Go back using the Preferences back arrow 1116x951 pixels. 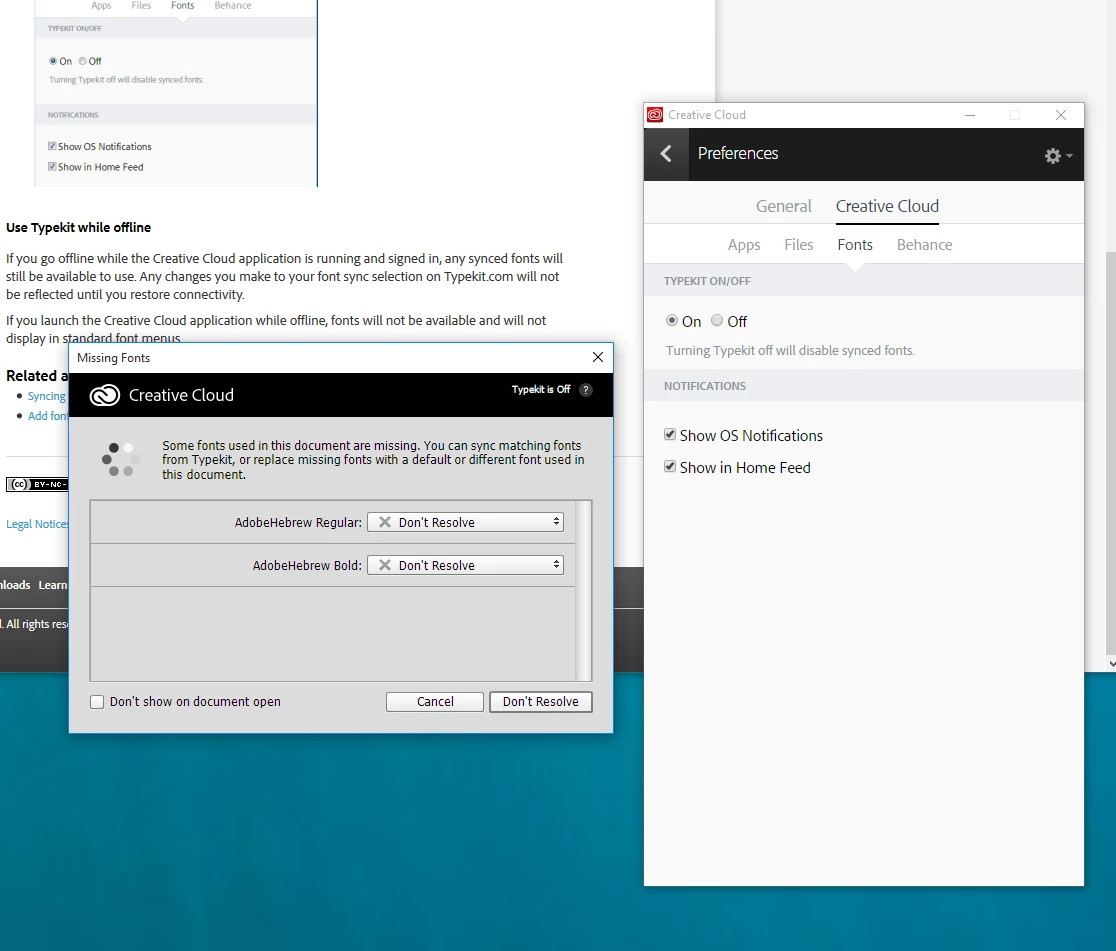[666, 154]
